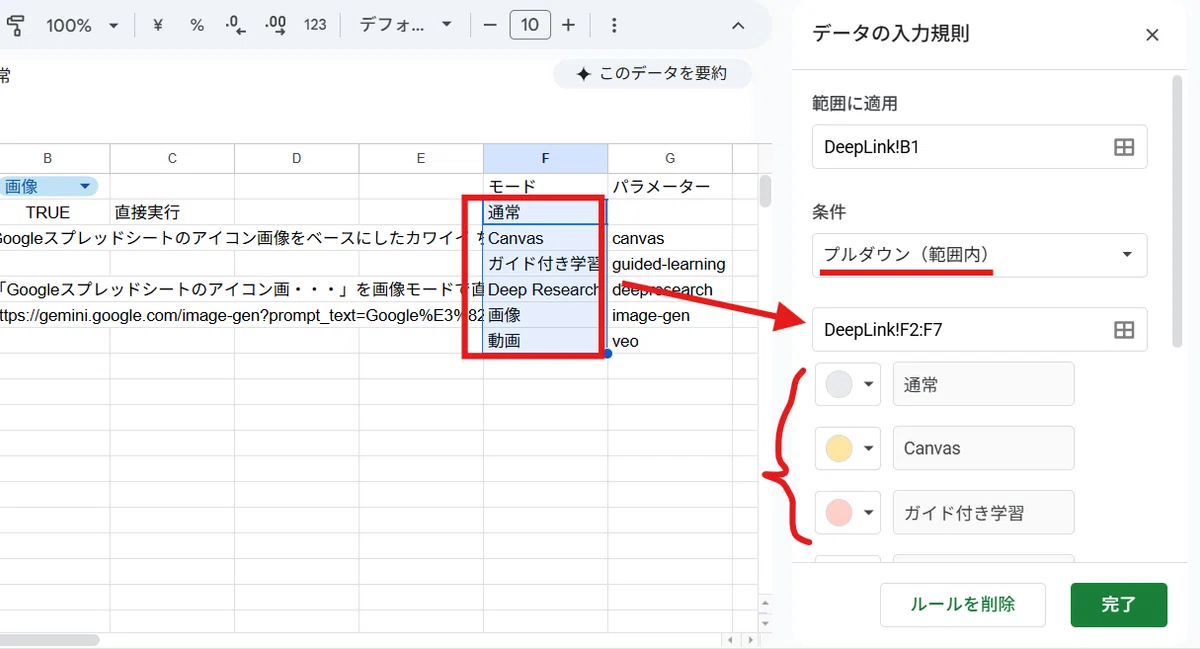The height and width of the screenshot is (649, 1200).
Task: Select column C header
Action: click(x=172, y=158)
